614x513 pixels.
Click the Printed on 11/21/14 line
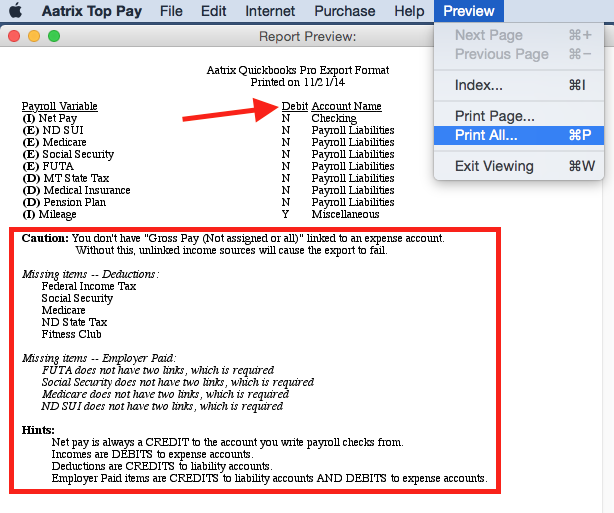click(298, 82)
